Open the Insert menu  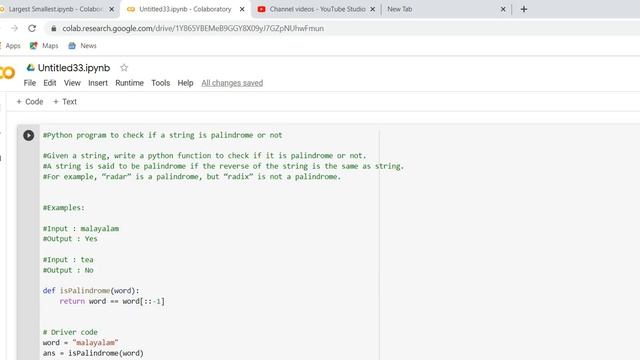98,83
